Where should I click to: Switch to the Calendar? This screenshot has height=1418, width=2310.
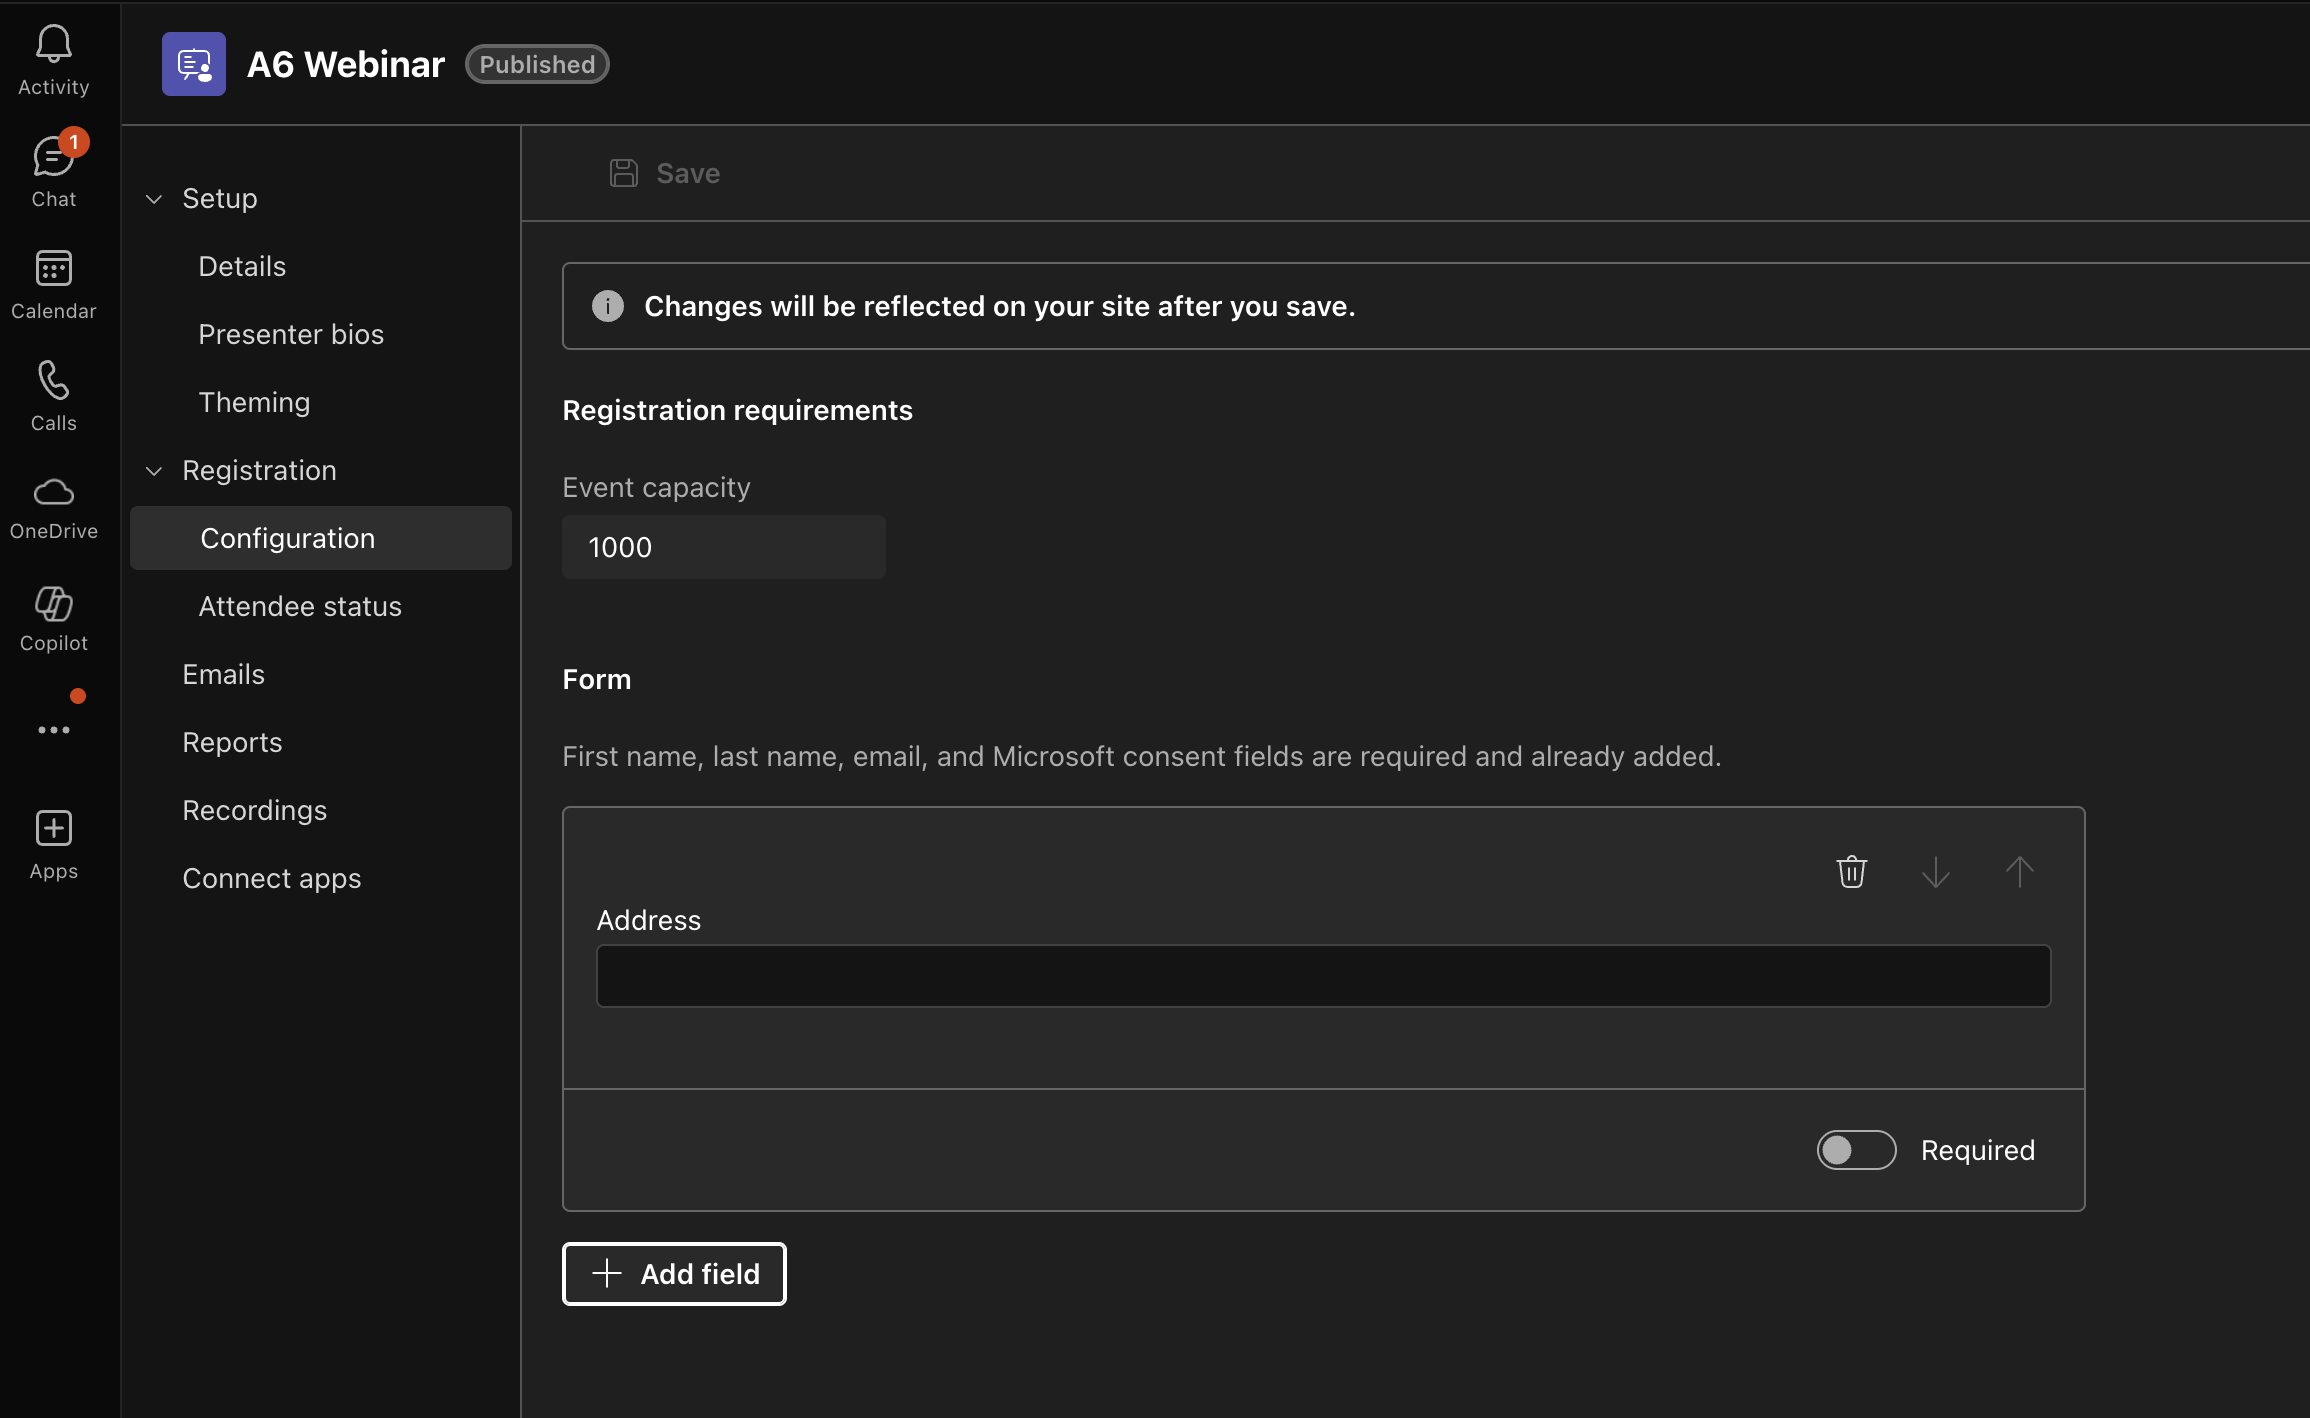pyautogui.click(x=53, y=282)
